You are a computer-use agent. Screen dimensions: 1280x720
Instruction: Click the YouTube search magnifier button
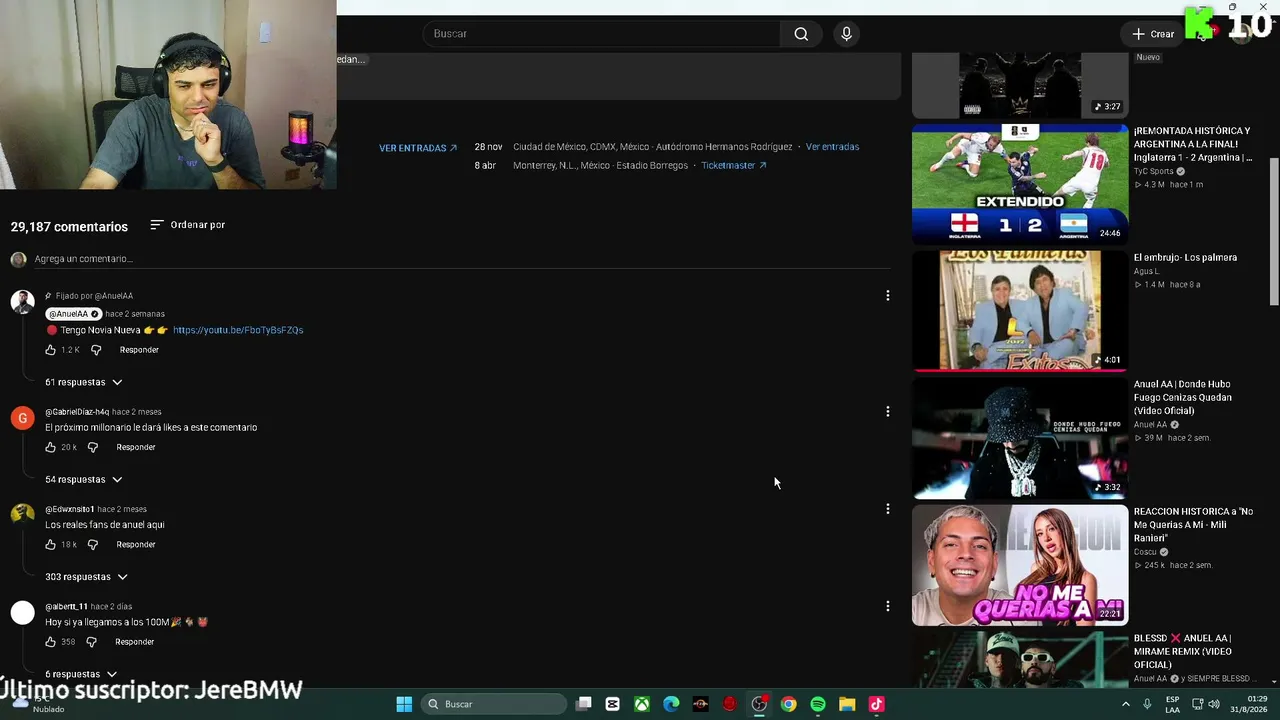click(x=801, y=34)
